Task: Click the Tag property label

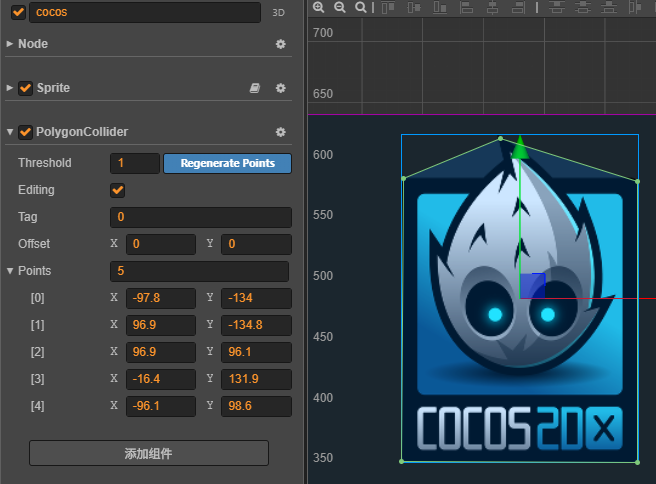Action: pyautogui.click(x=28, y=217)
